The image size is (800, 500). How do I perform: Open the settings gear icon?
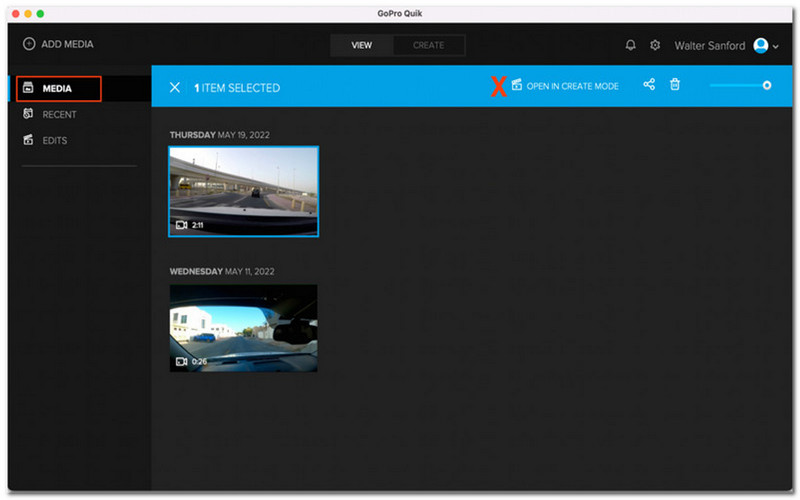coord(655,45)
